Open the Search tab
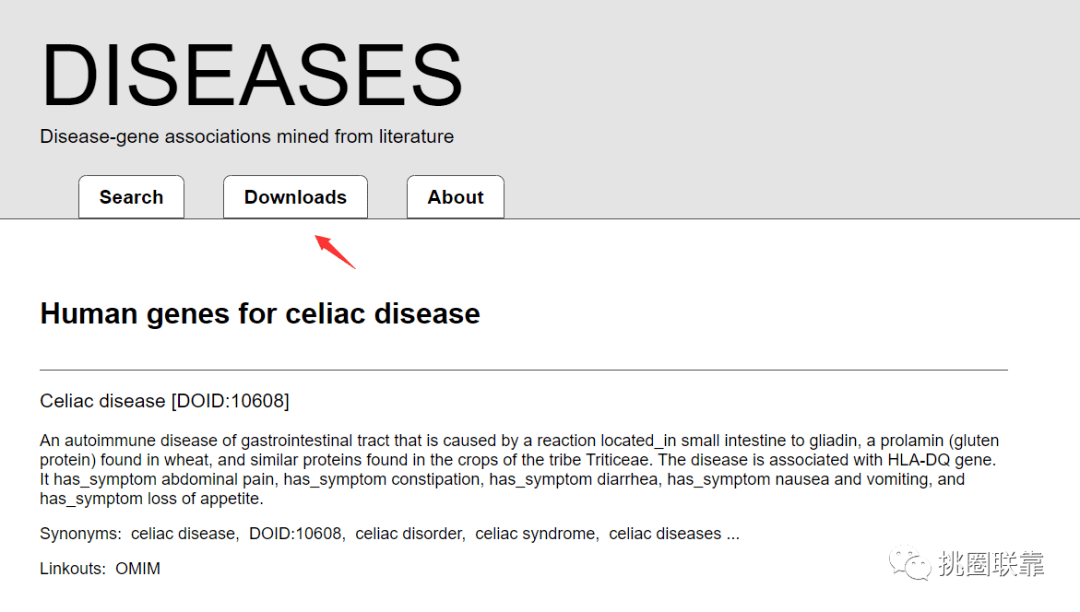Image resolution: width=1080 pixels, height=612 pixels. pos(131,197)
